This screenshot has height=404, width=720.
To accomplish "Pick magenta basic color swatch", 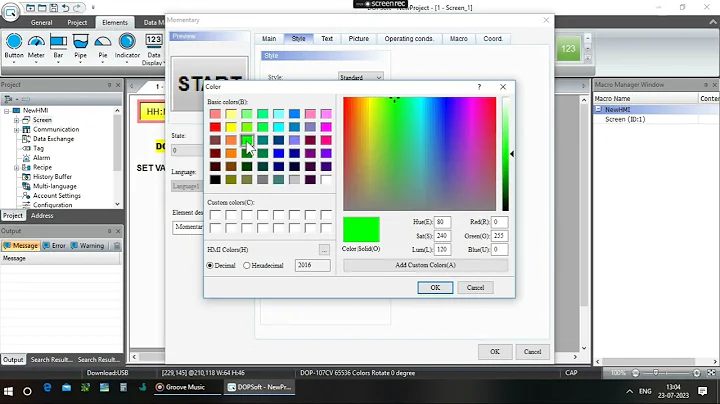I will point(326,127).
